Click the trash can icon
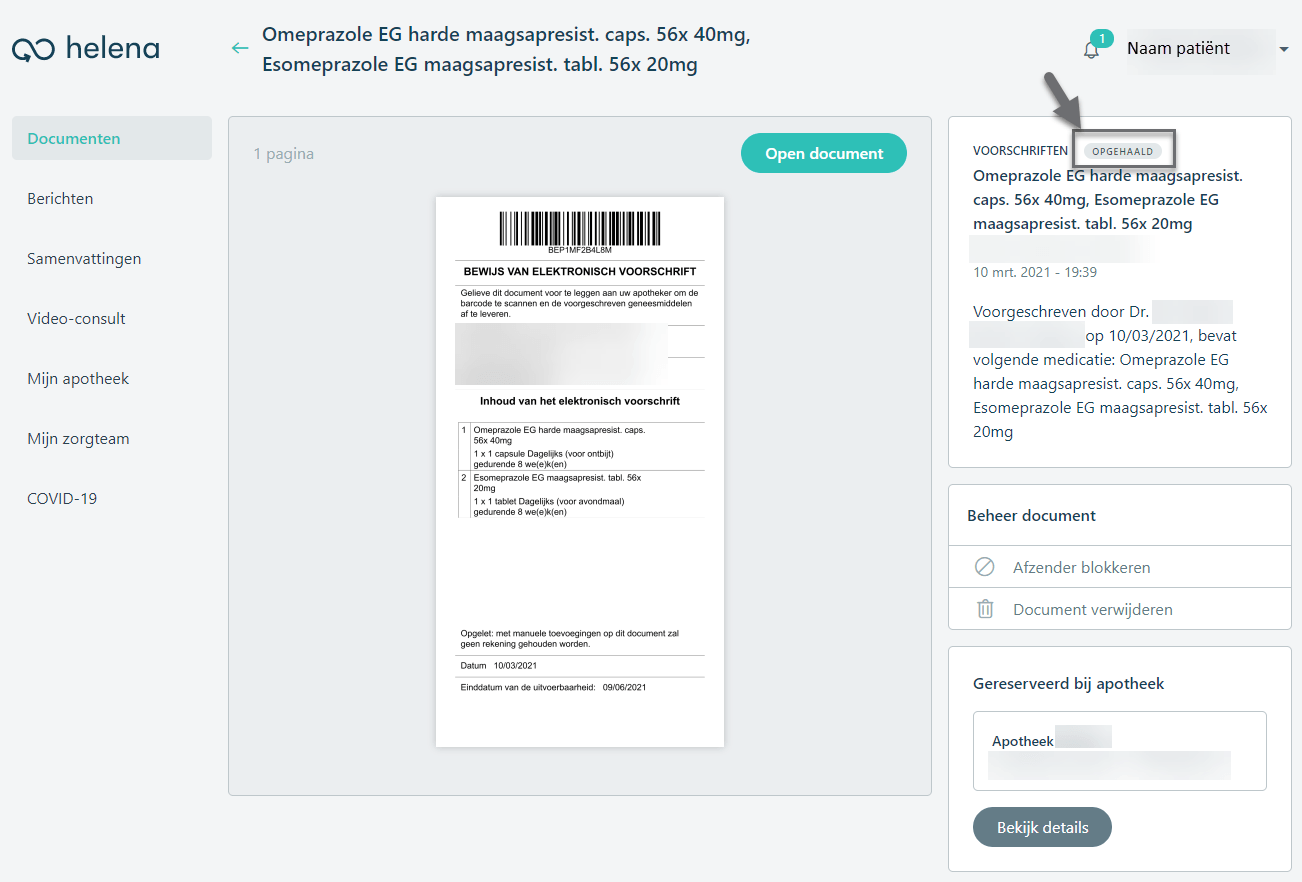This screenshot has width=1302, height=882. click(985, 609)
